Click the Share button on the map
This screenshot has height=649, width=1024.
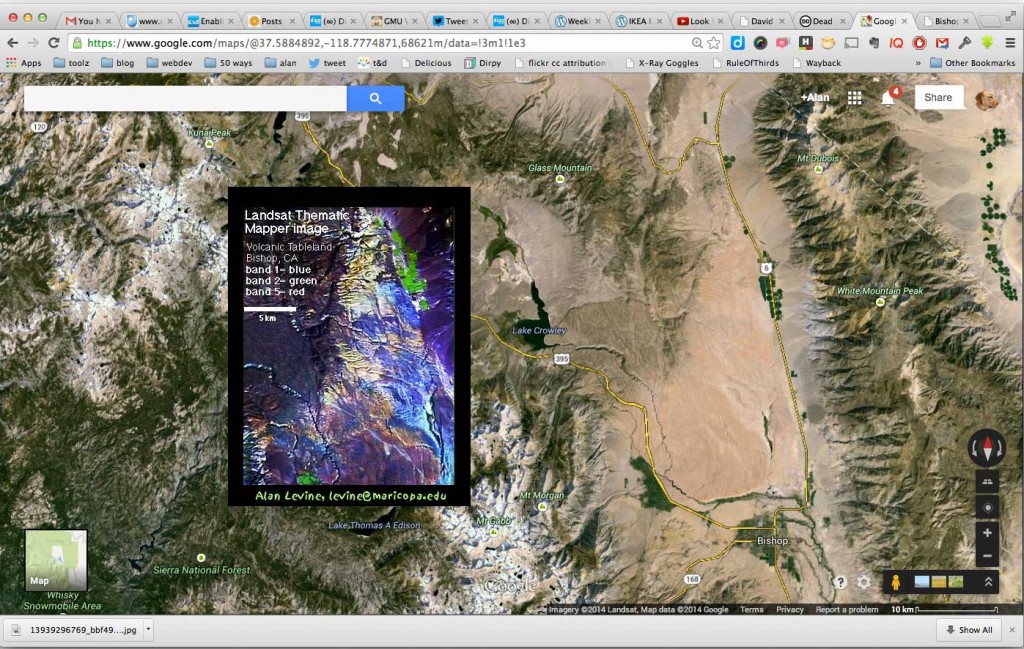pos(938,97)
